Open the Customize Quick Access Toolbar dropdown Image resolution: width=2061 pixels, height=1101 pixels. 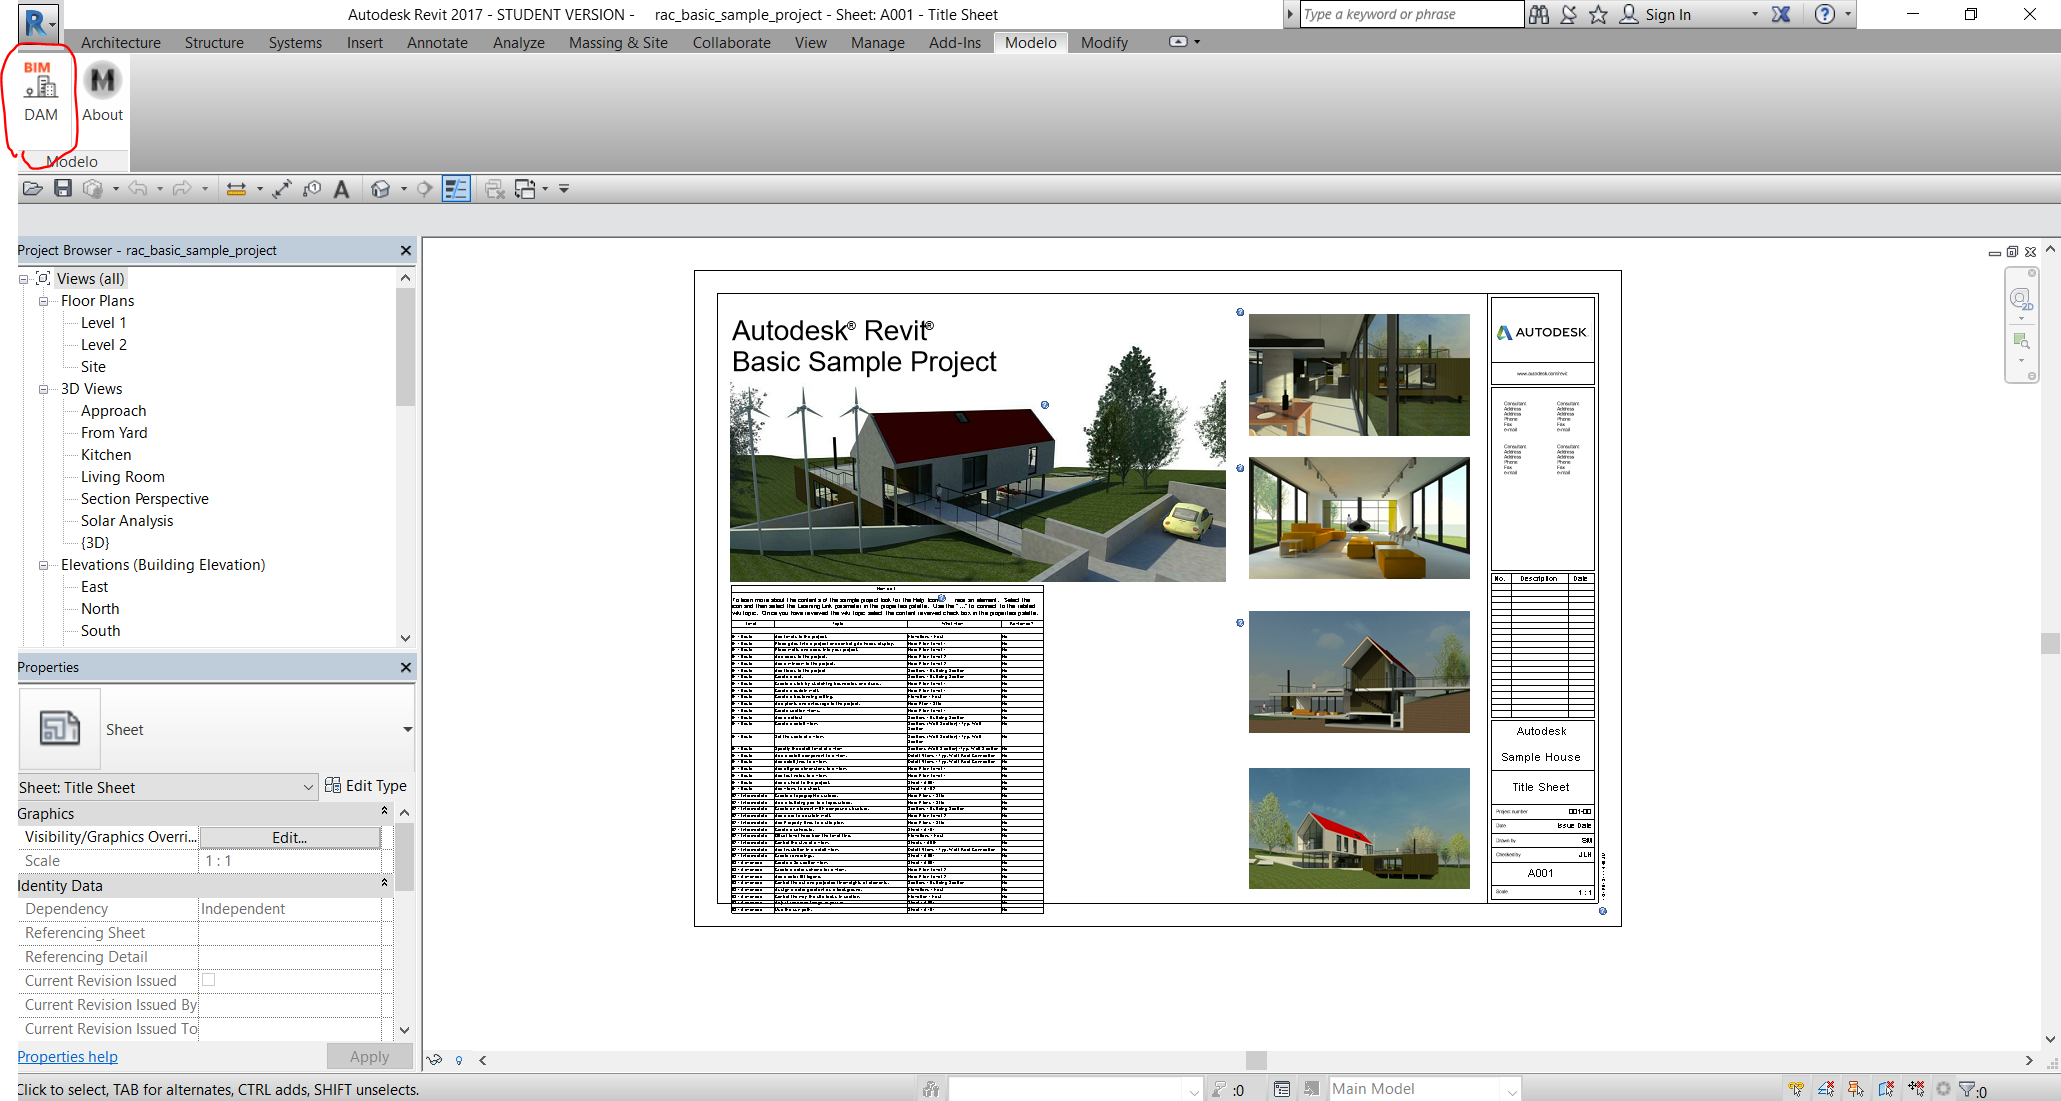coord(564,188)
